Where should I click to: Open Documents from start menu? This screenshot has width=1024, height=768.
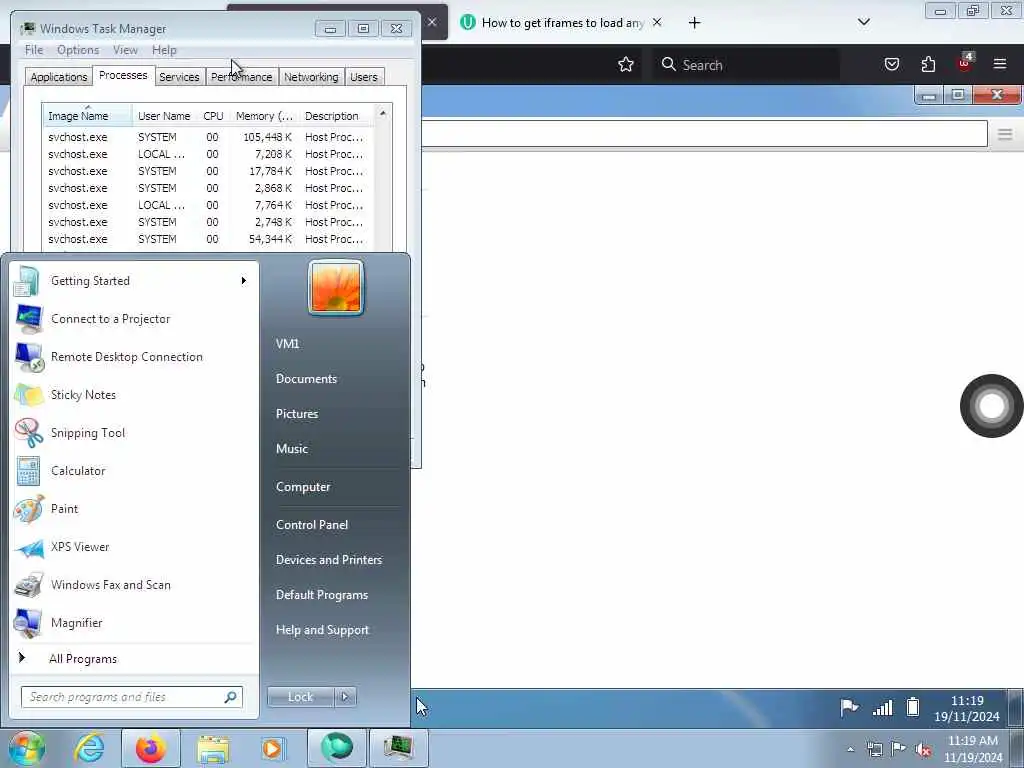pyautogui.click(x=306, y=379)
